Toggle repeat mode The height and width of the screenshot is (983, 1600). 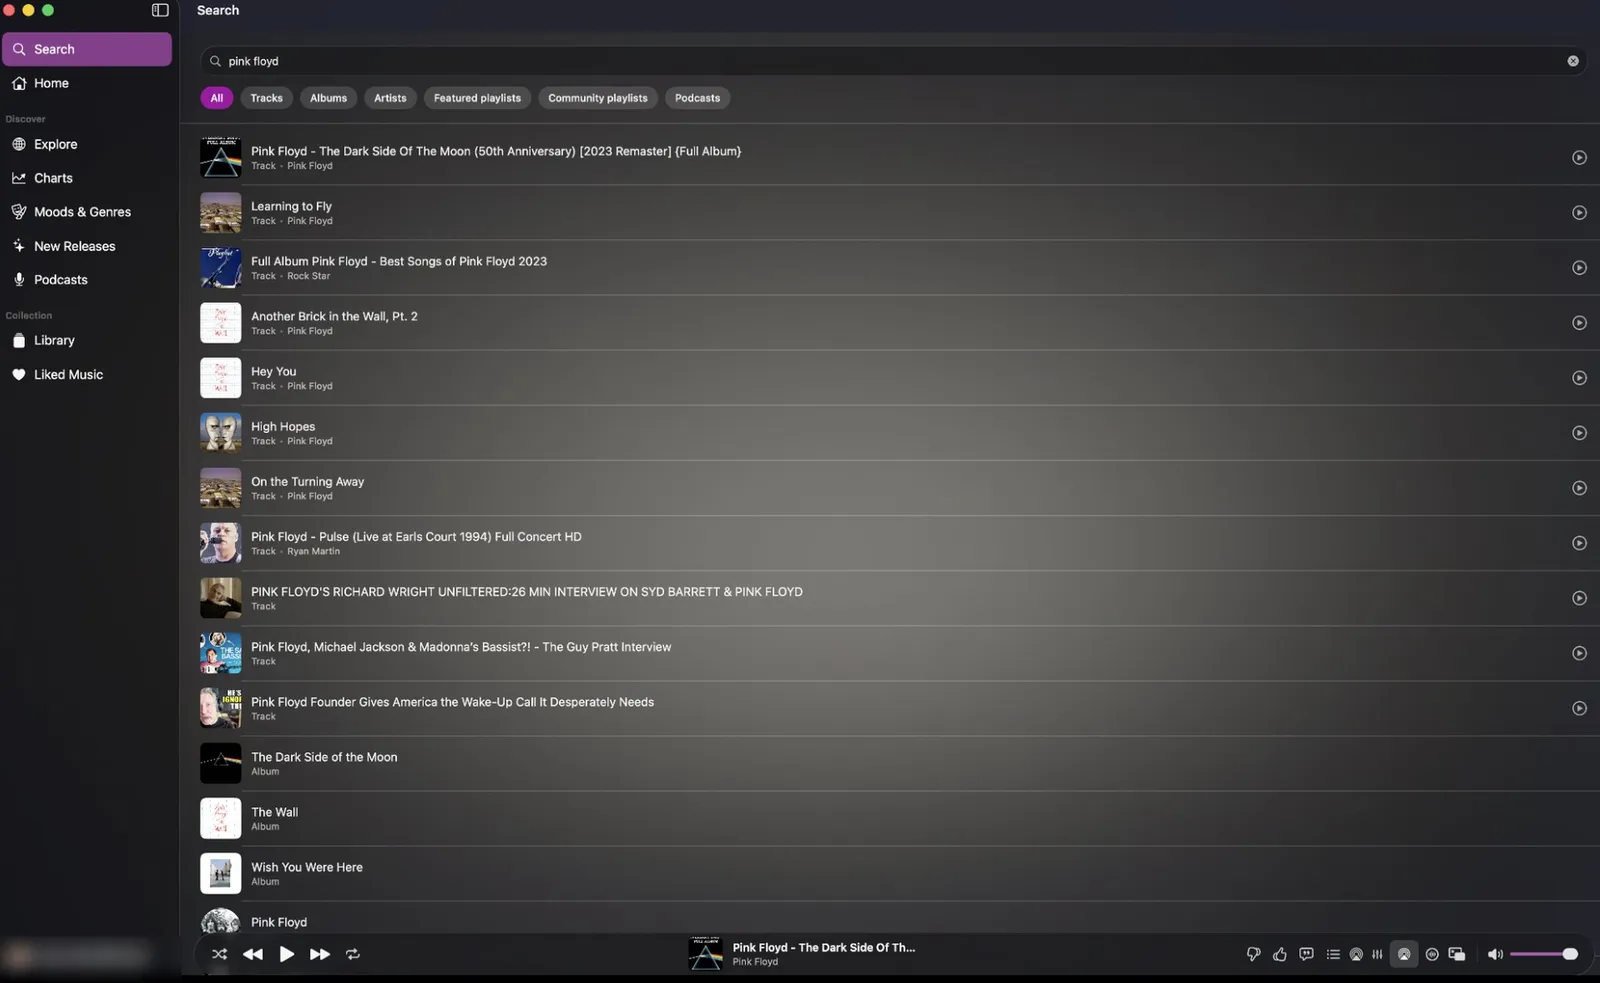353,954
